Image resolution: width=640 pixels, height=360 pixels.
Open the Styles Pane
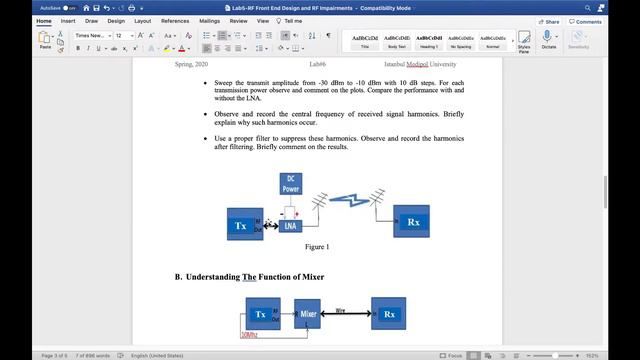pos(524,42)
